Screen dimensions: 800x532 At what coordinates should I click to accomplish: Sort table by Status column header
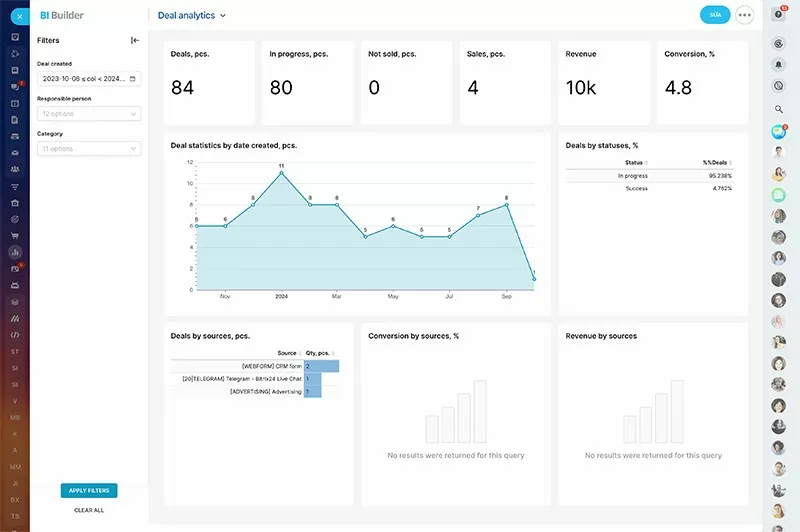coord(634,162)
